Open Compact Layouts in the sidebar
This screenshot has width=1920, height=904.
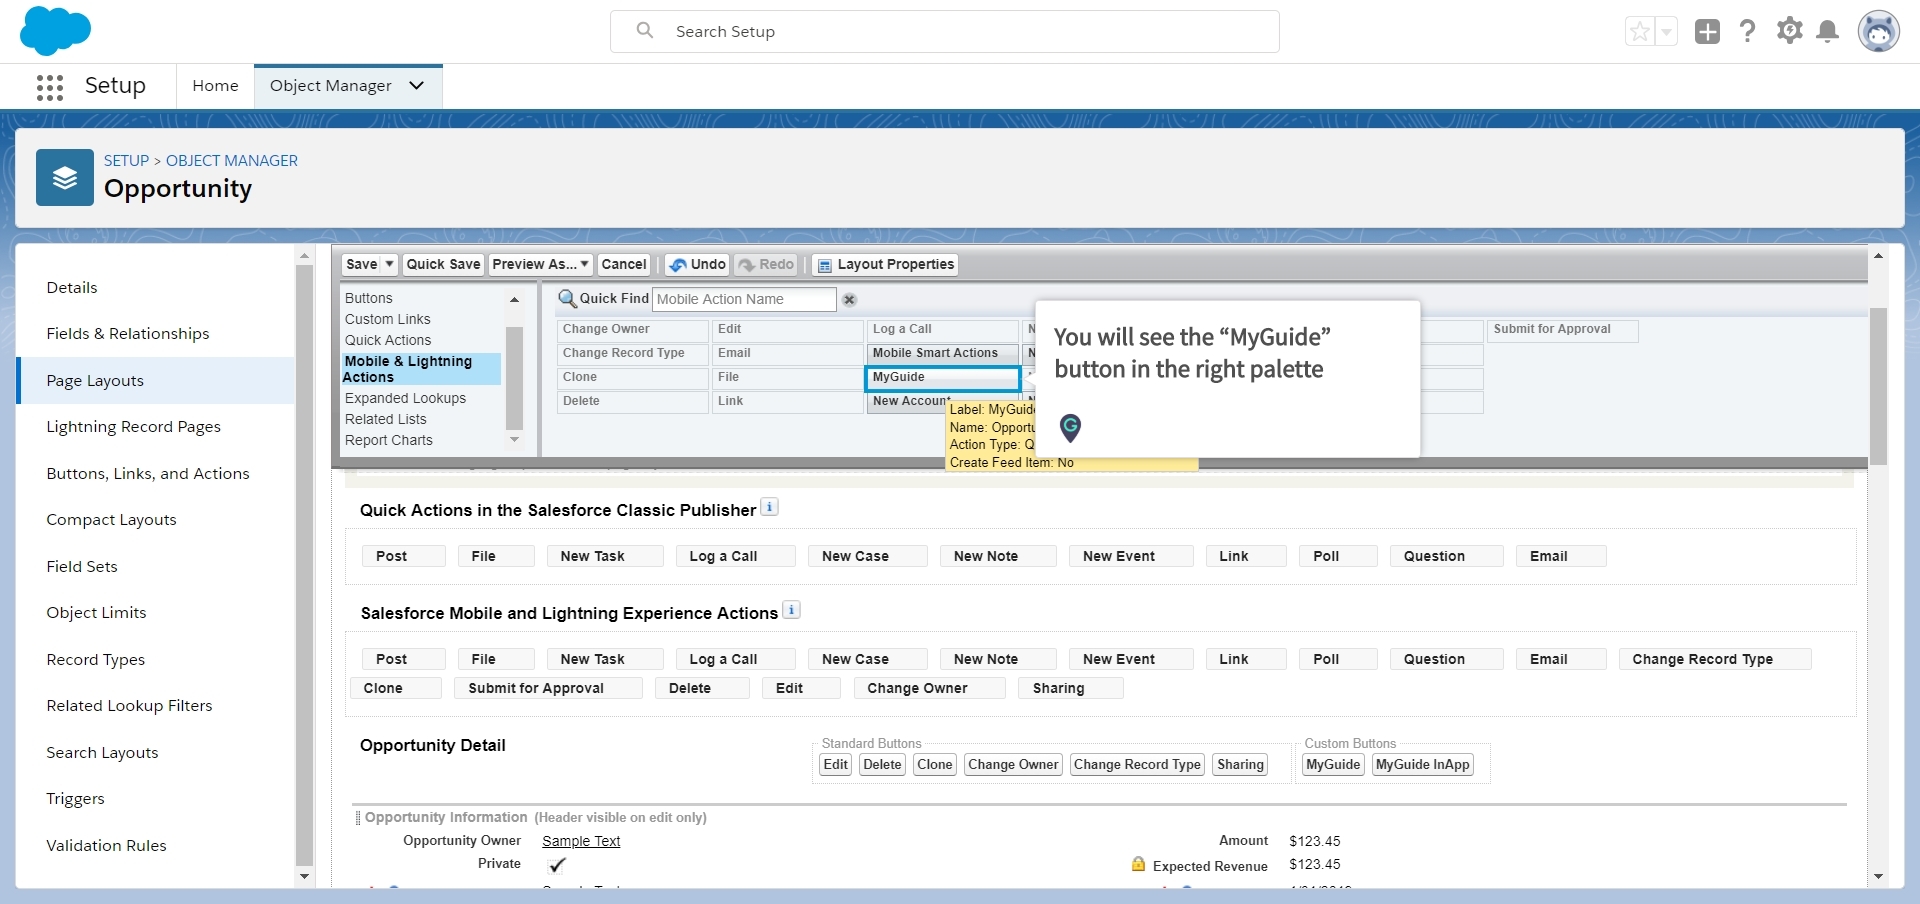111,520
